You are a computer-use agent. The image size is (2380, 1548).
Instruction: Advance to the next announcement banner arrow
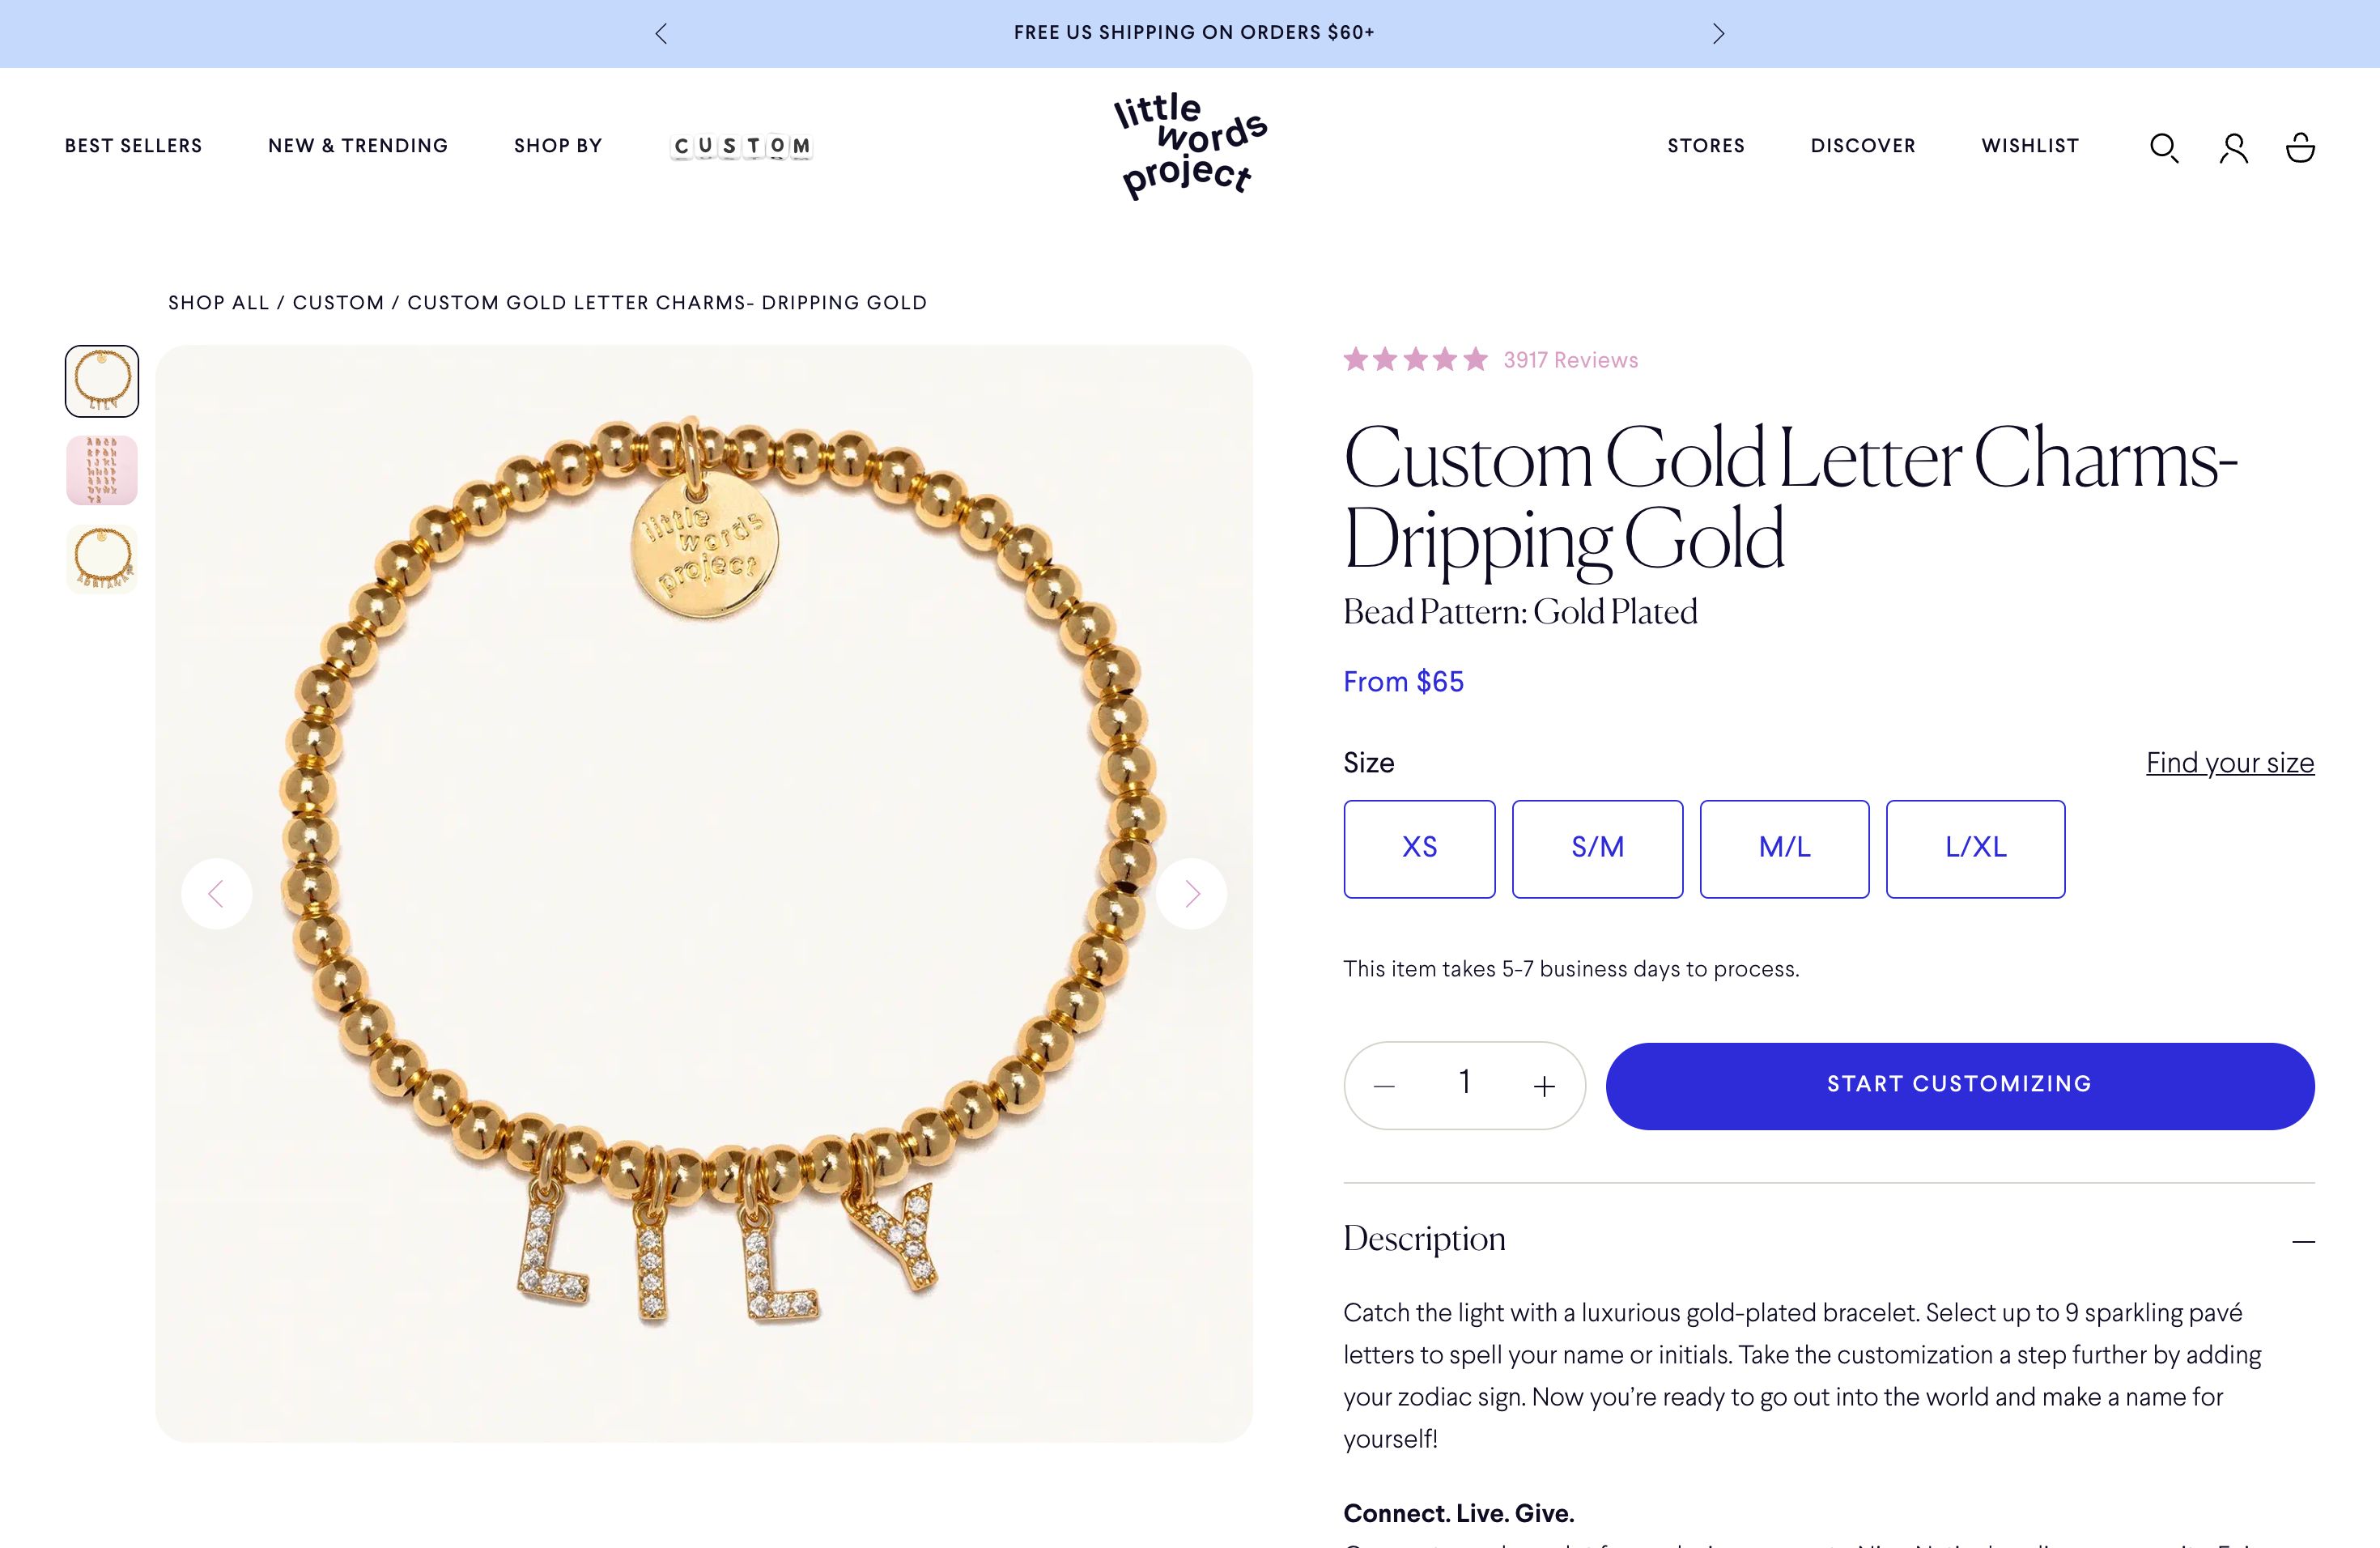click(x=1718, y=34)
